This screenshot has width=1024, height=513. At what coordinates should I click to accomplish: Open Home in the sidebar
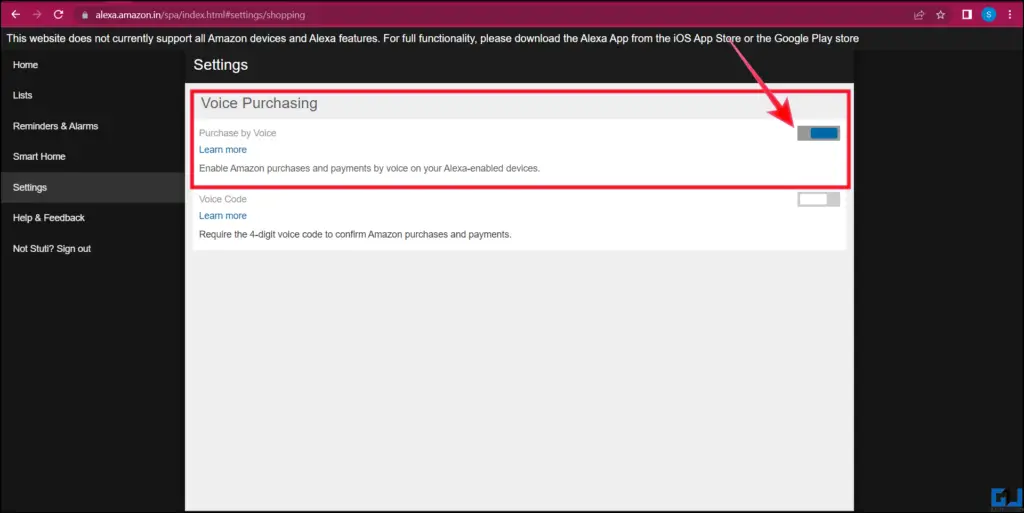pos(25,65)
